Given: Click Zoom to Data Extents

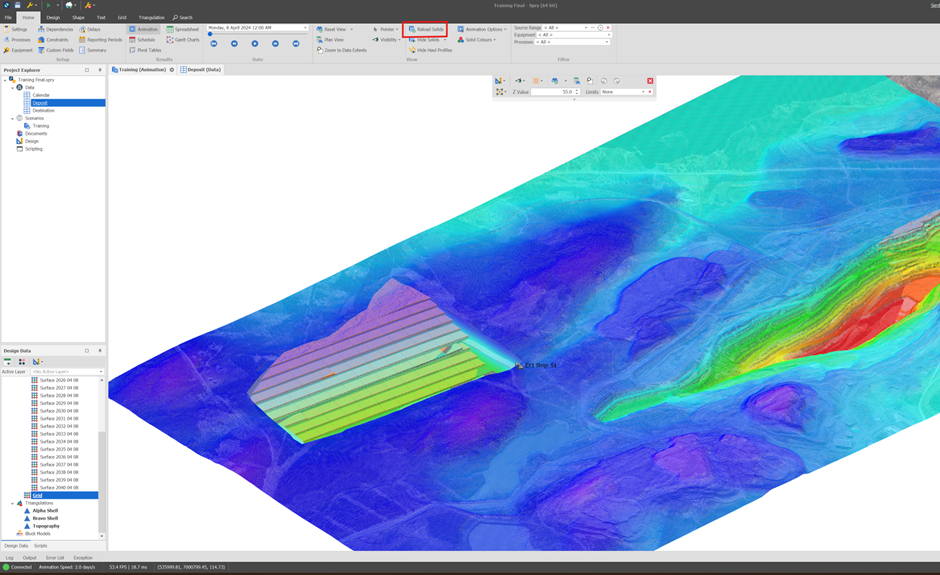Looking at the screenshot, I should tap(343, 50).
